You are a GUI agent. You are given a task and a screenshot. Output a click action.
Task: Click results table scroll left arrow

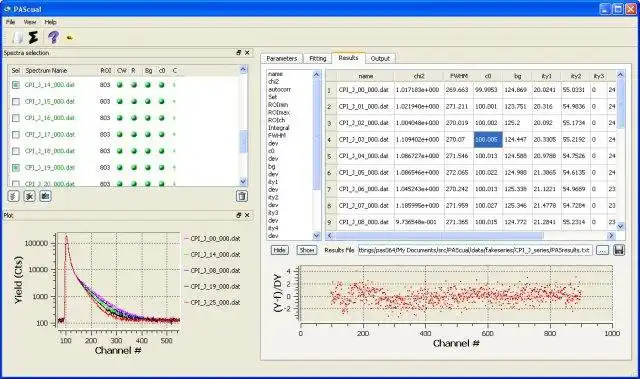coord(330,235)
